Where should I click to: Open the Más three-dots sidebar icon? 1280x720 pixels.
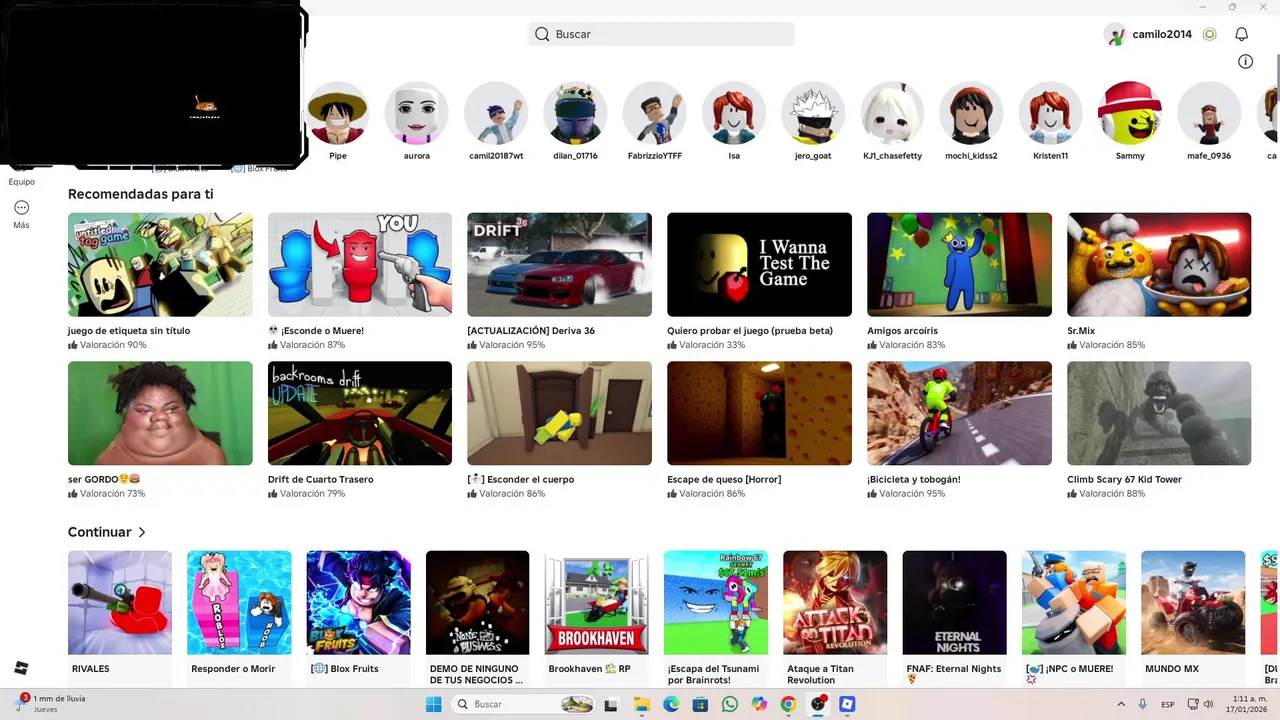(21, 208)
